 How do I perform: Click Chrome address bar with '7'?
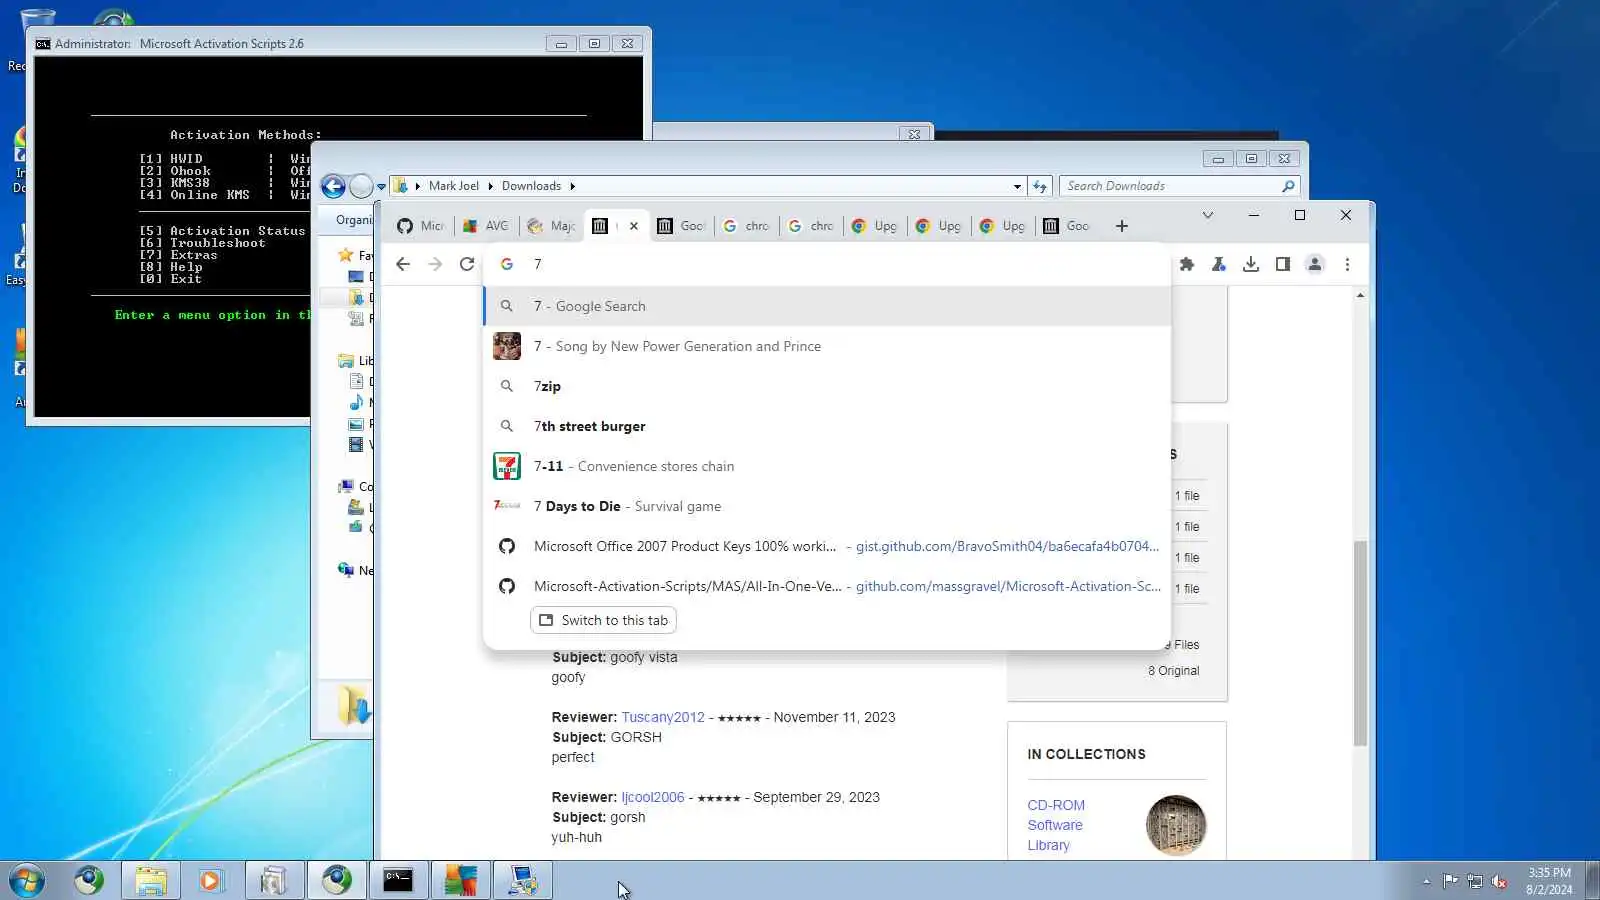[827, 264]
